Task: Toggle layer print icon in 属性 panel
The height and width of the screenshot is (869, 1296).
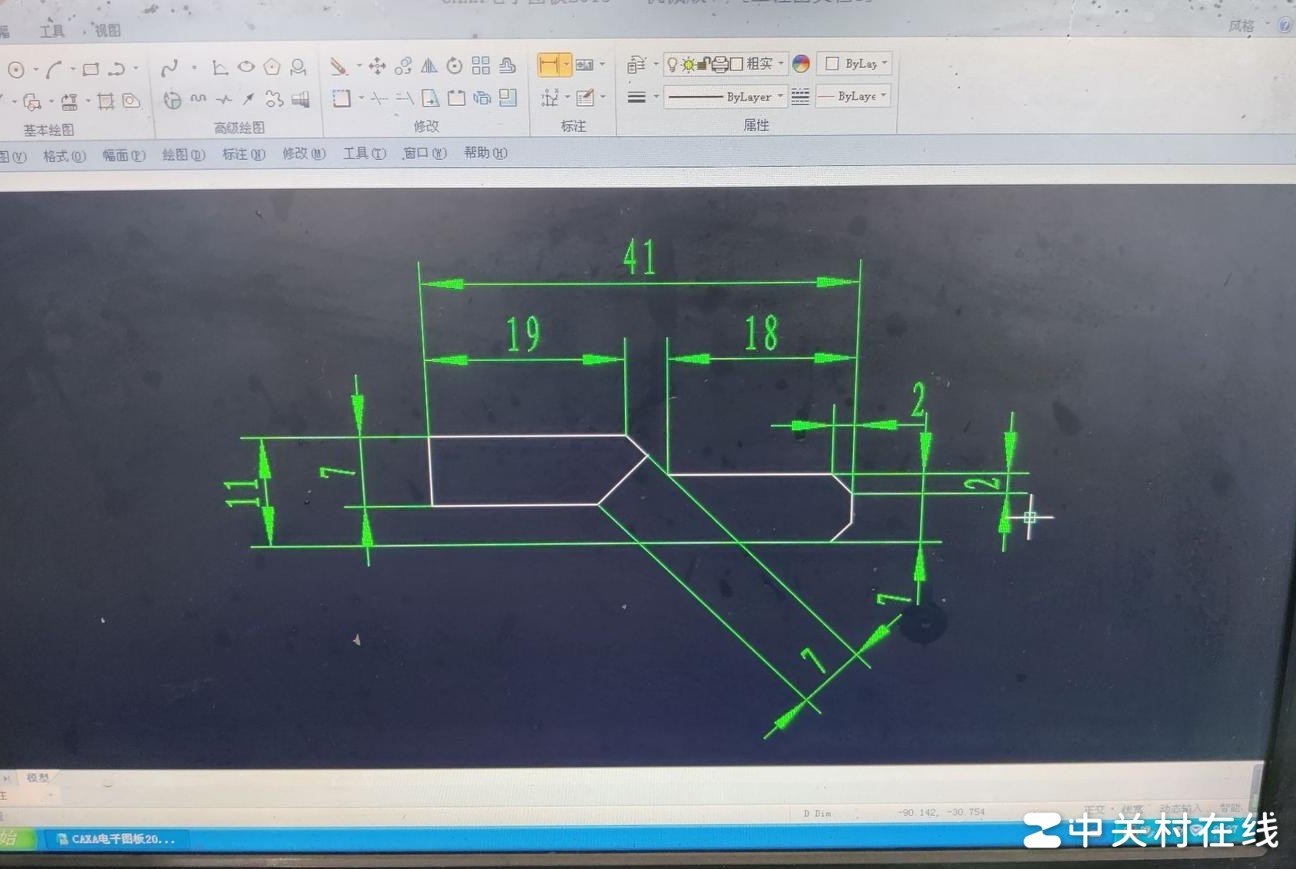Action: 720,66
